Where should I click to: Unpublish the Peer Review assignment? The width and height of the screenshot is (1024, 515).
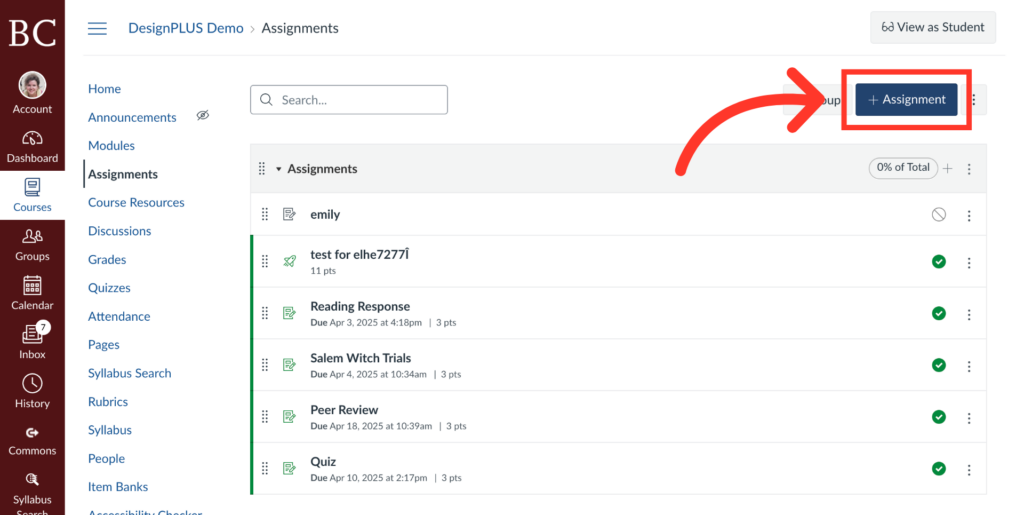[938, 416]
